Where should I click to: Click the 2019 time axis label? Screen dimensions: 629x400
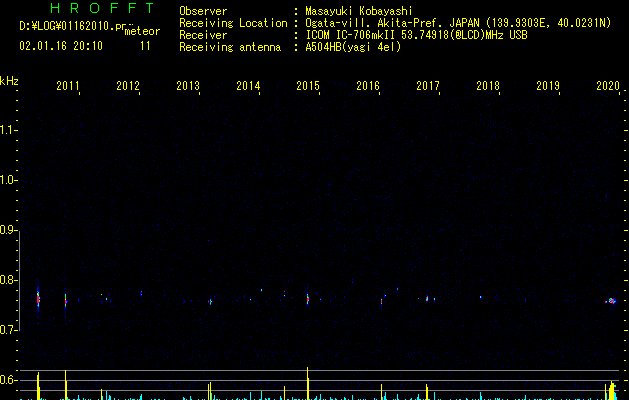coord(548,86)
